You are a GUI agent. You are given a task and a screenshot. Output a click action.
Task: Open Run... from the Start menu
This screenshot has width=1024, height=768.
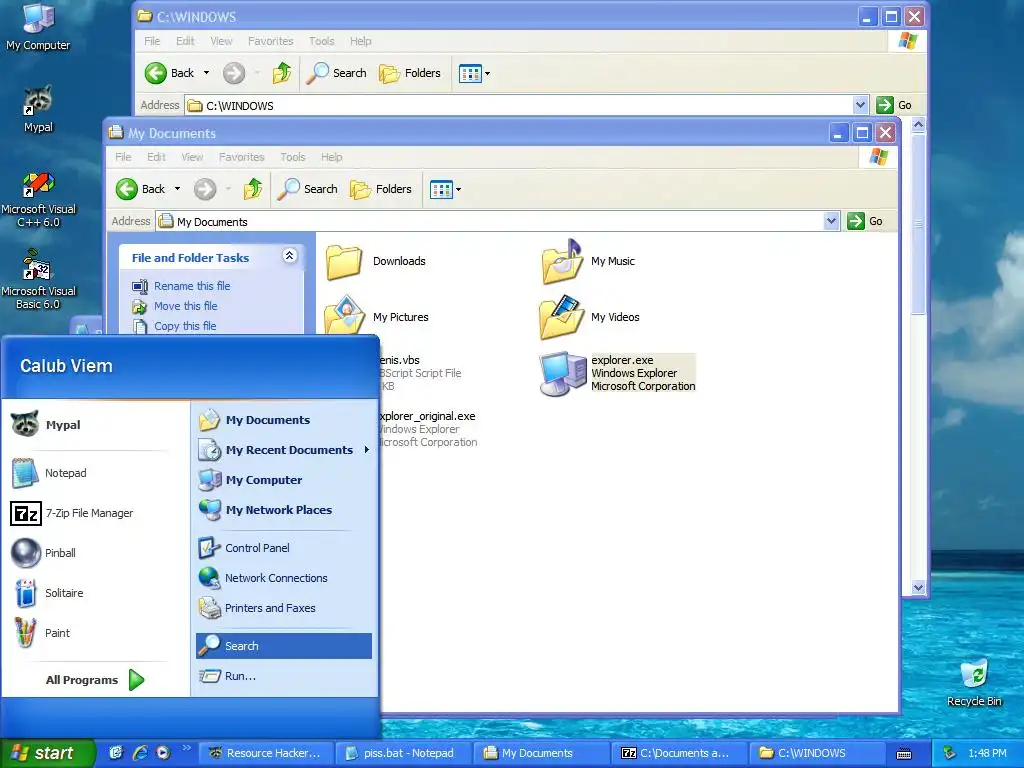tap(284, 676)
